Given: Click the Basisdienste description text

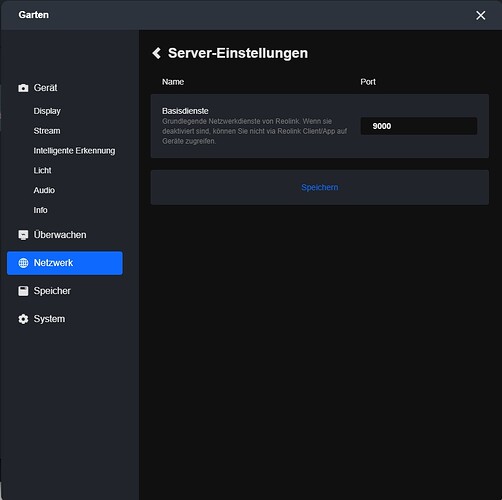Looking at the screenshot, I should pyautogui.click(x=255, y=131).
